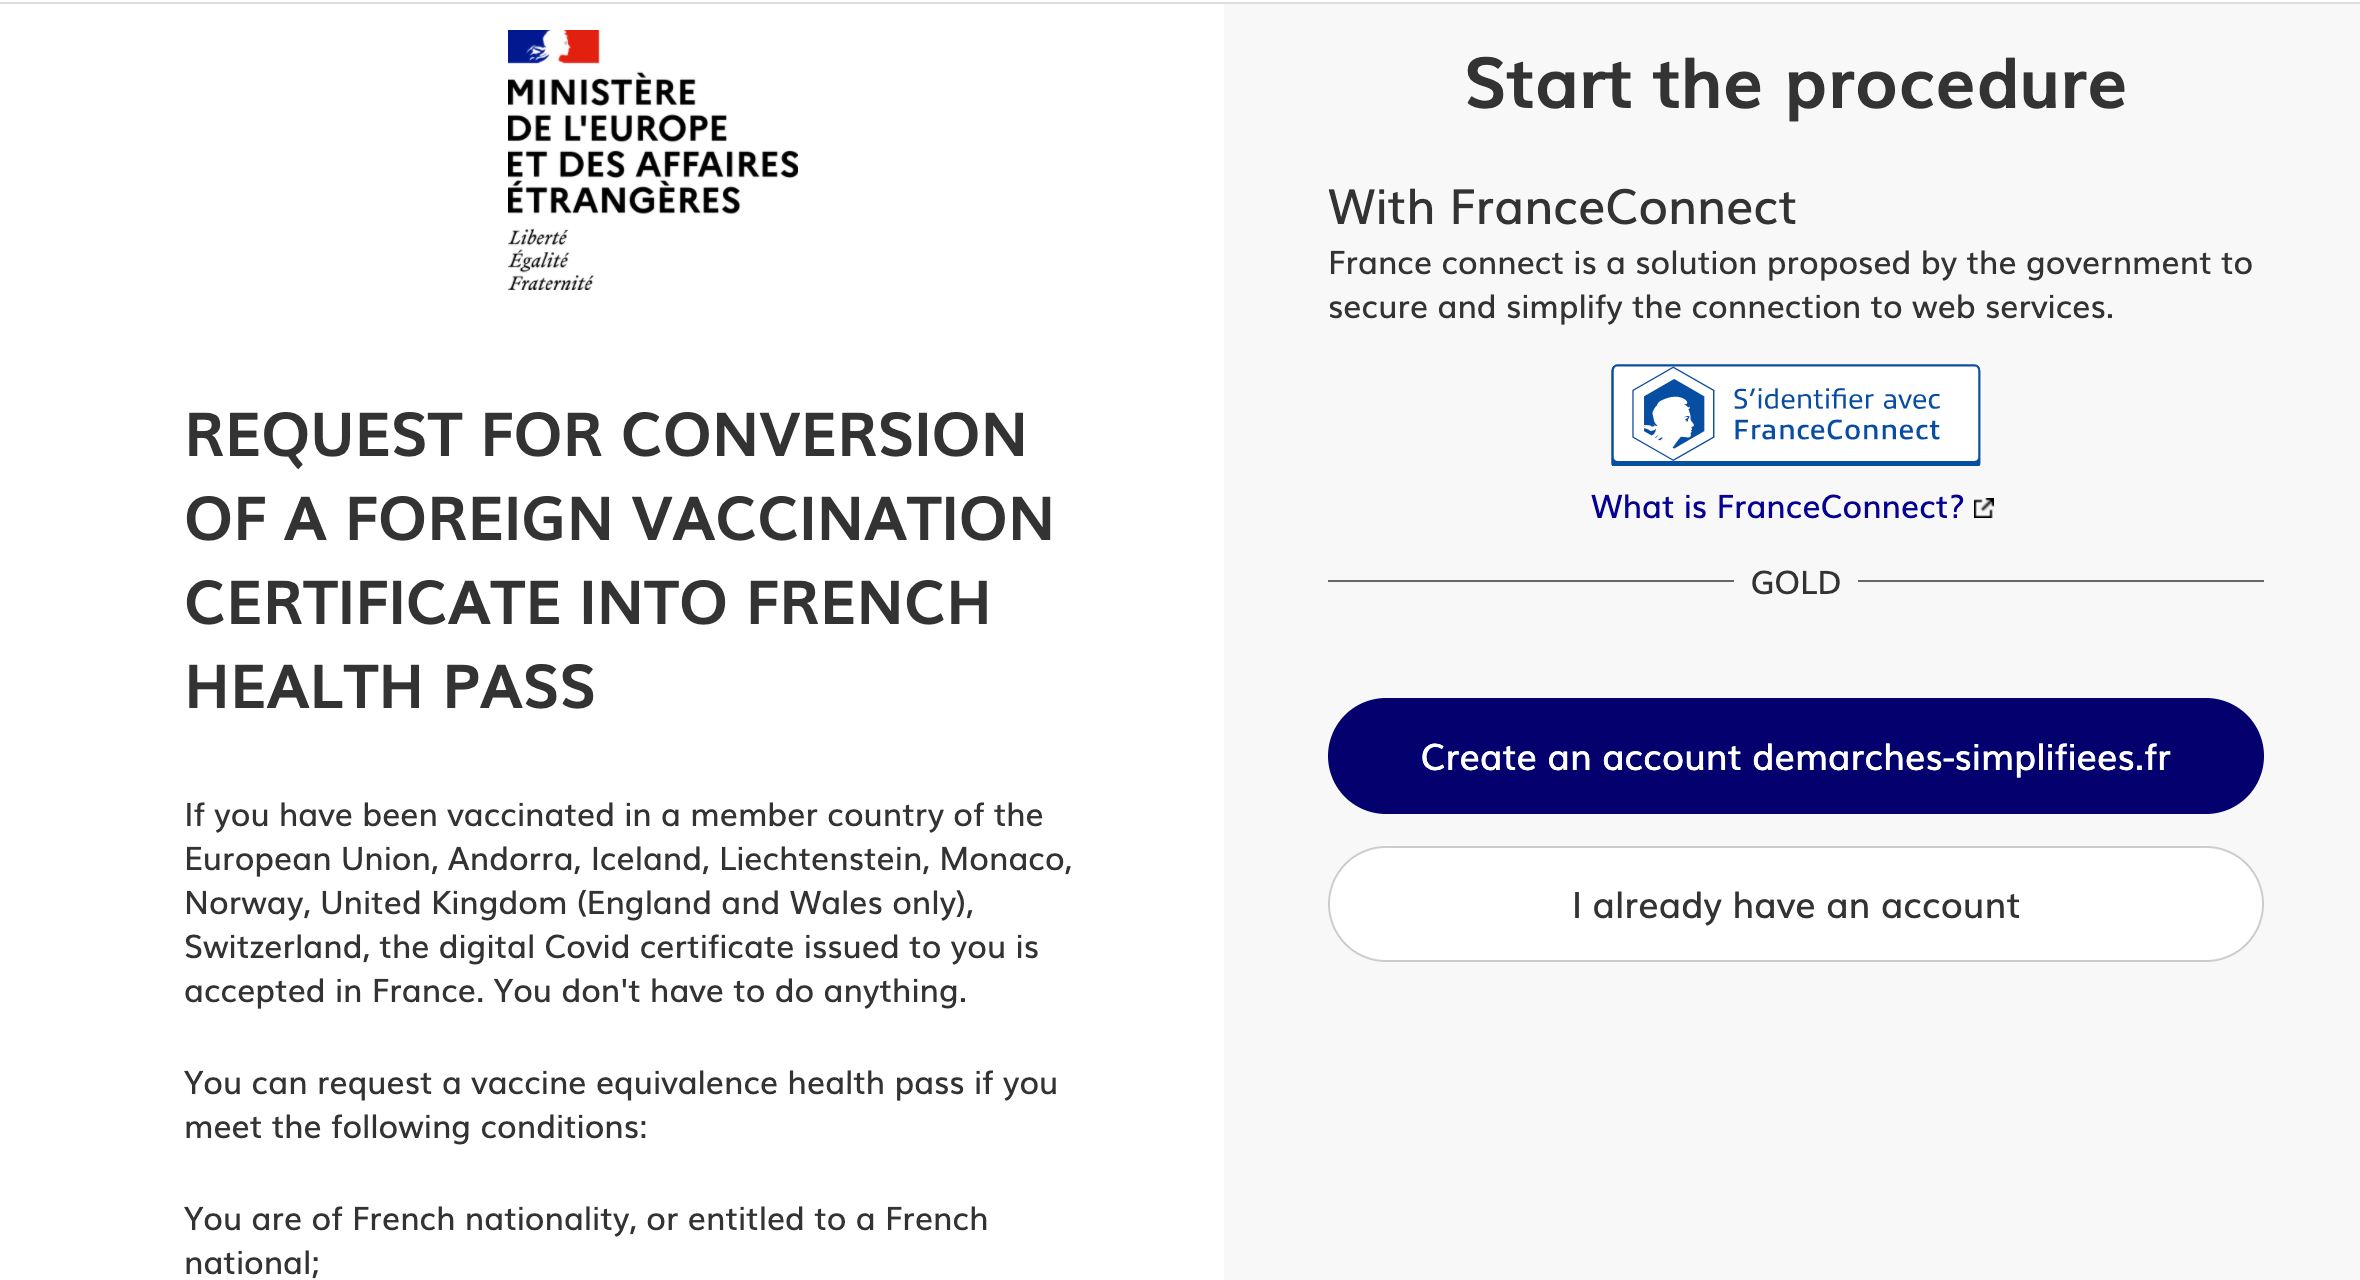Viewport: 2360px width, 1280px height.
Task: Click the GOLD divider label
Action: (1795, 582)
